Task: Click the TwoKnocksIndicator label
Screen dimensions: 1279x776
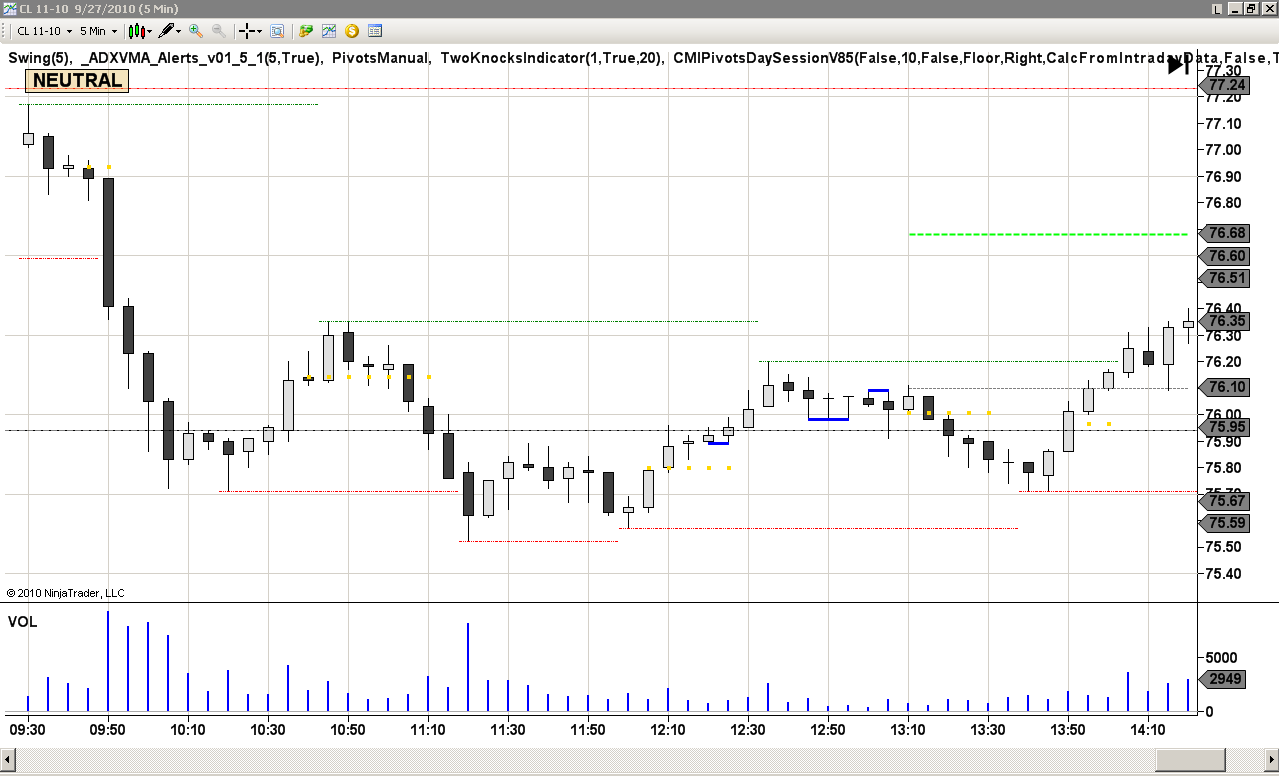Action: pyautogui.click(x=552, y=58)
